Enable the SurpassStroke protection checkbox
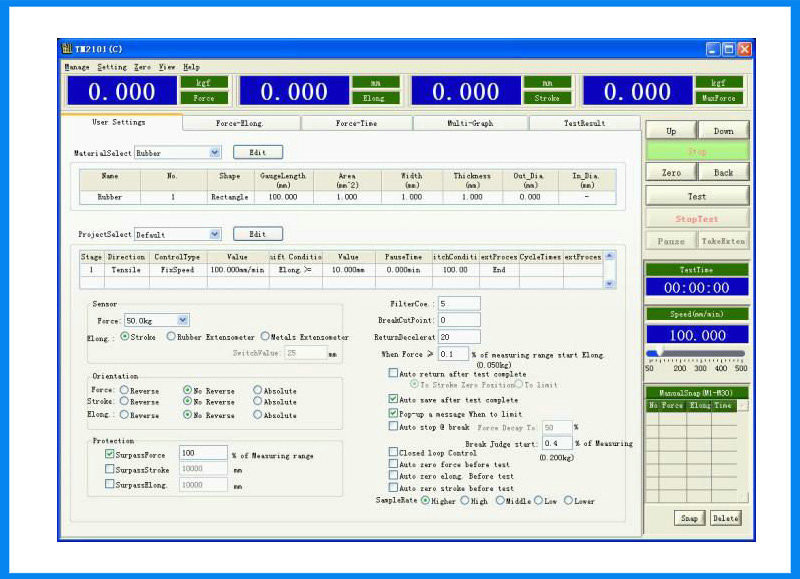The height and width of the screenshot is (579, 800). click(x=110, y=469)
